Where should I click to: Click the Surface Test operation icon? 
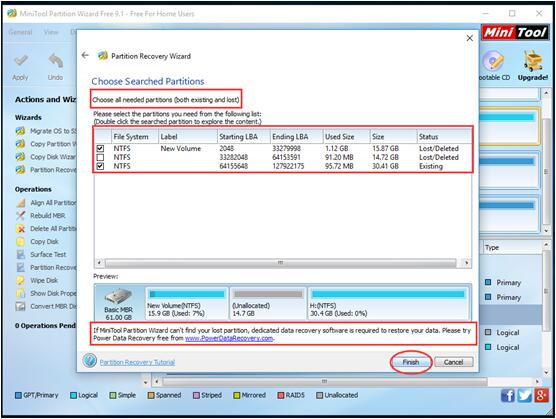coord(21,255)
